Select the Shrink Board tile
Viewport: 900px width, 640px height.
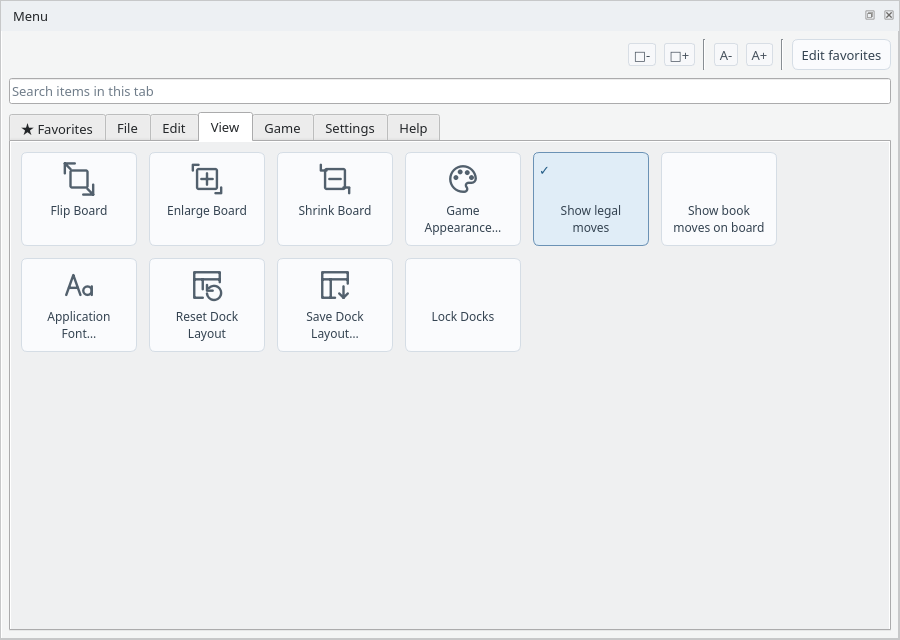335,199
